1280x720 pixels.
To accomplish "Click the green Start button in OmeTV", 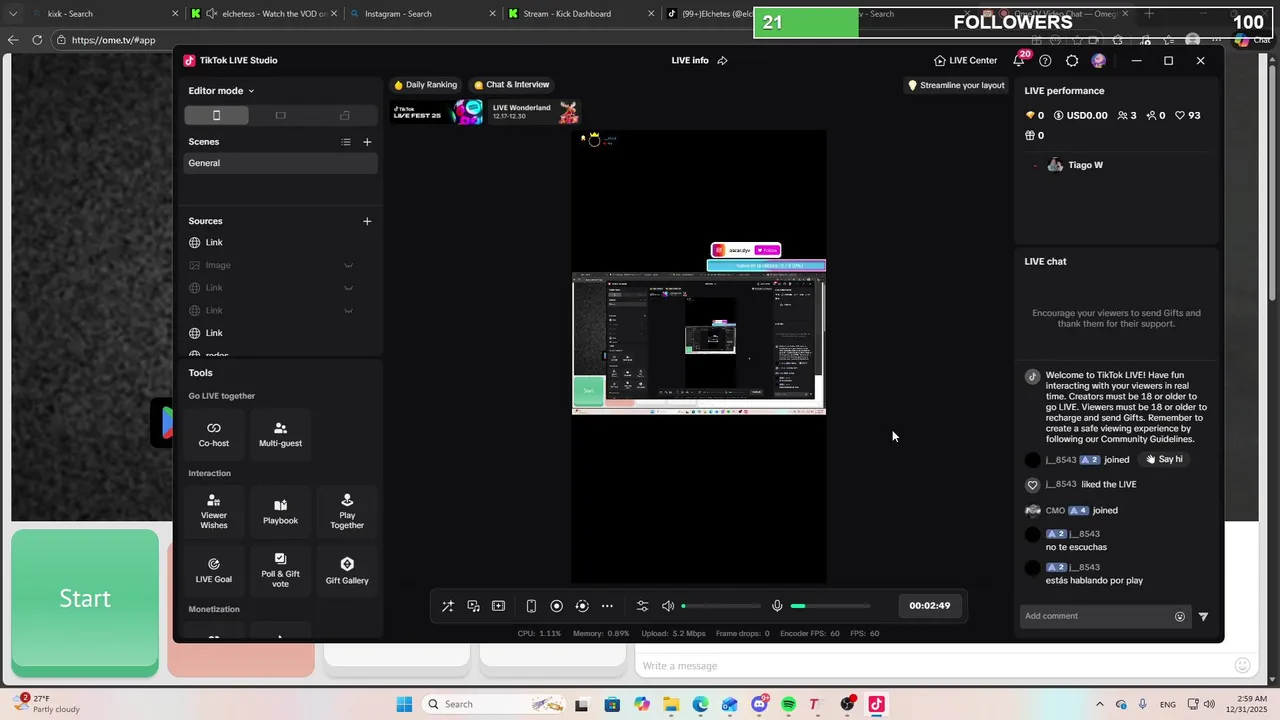I will click(85, 599).
